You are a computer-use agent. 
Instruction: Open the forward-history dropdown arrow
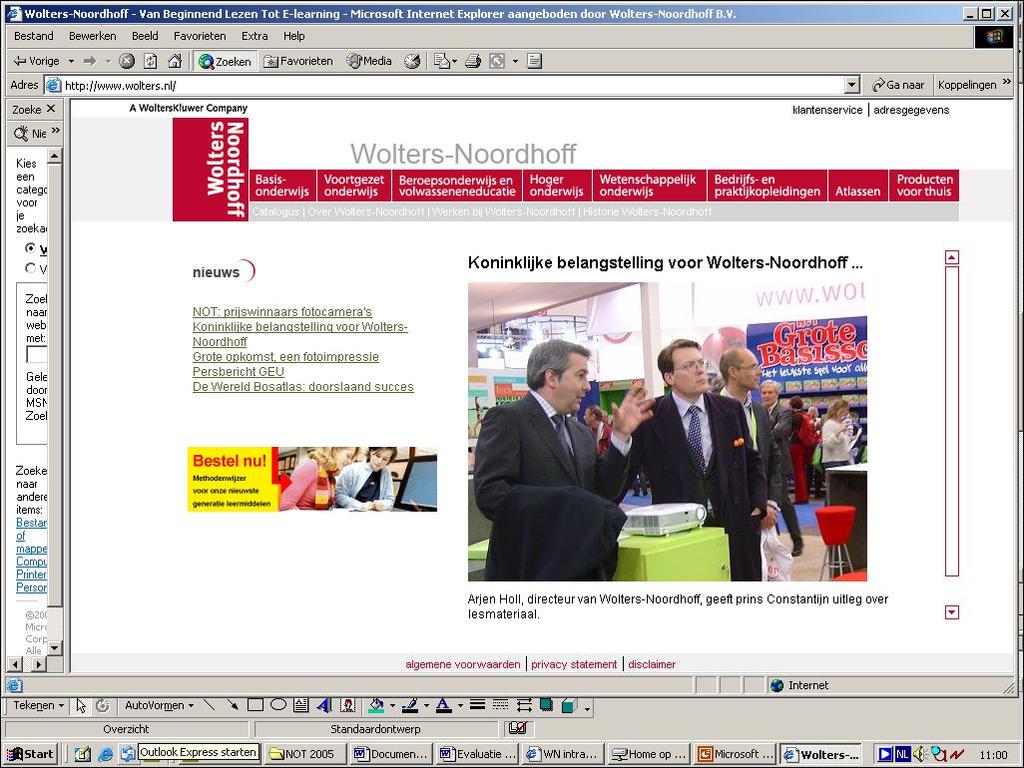(x=108, y=61)
